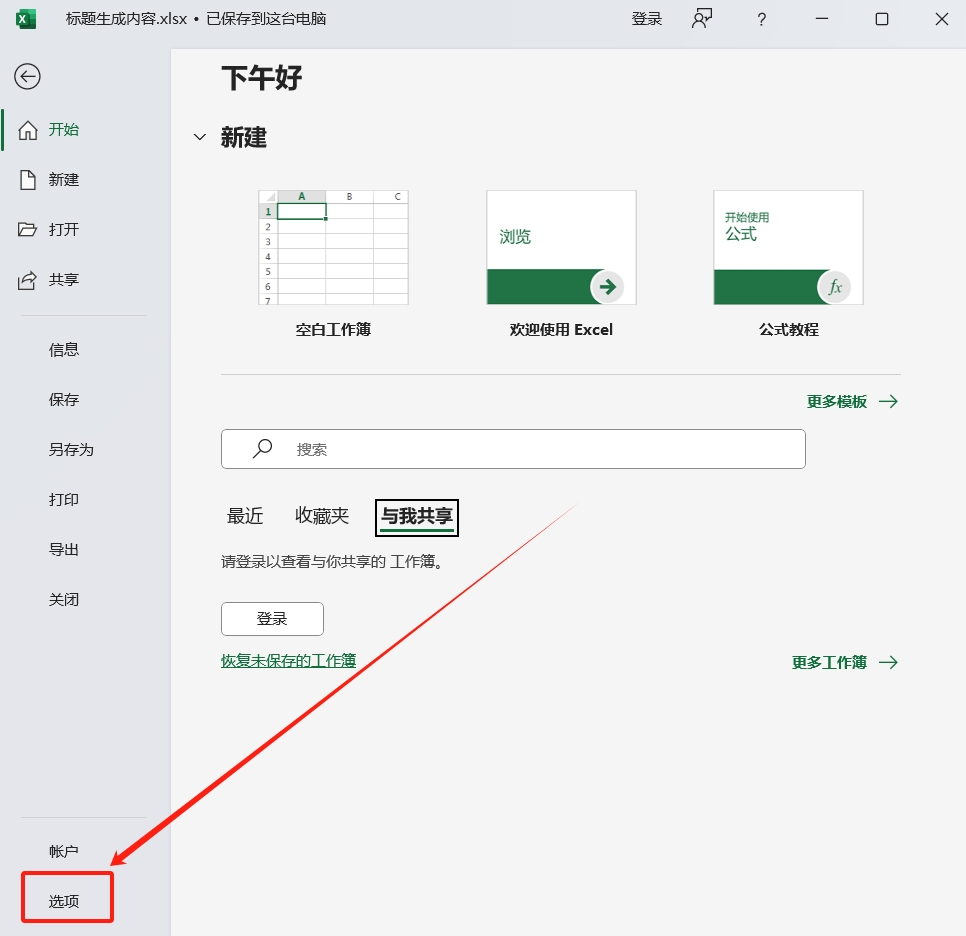Select 开始 in the left sidebar
Viewport: 966px width, 936px height.
(x=63, y=130)
